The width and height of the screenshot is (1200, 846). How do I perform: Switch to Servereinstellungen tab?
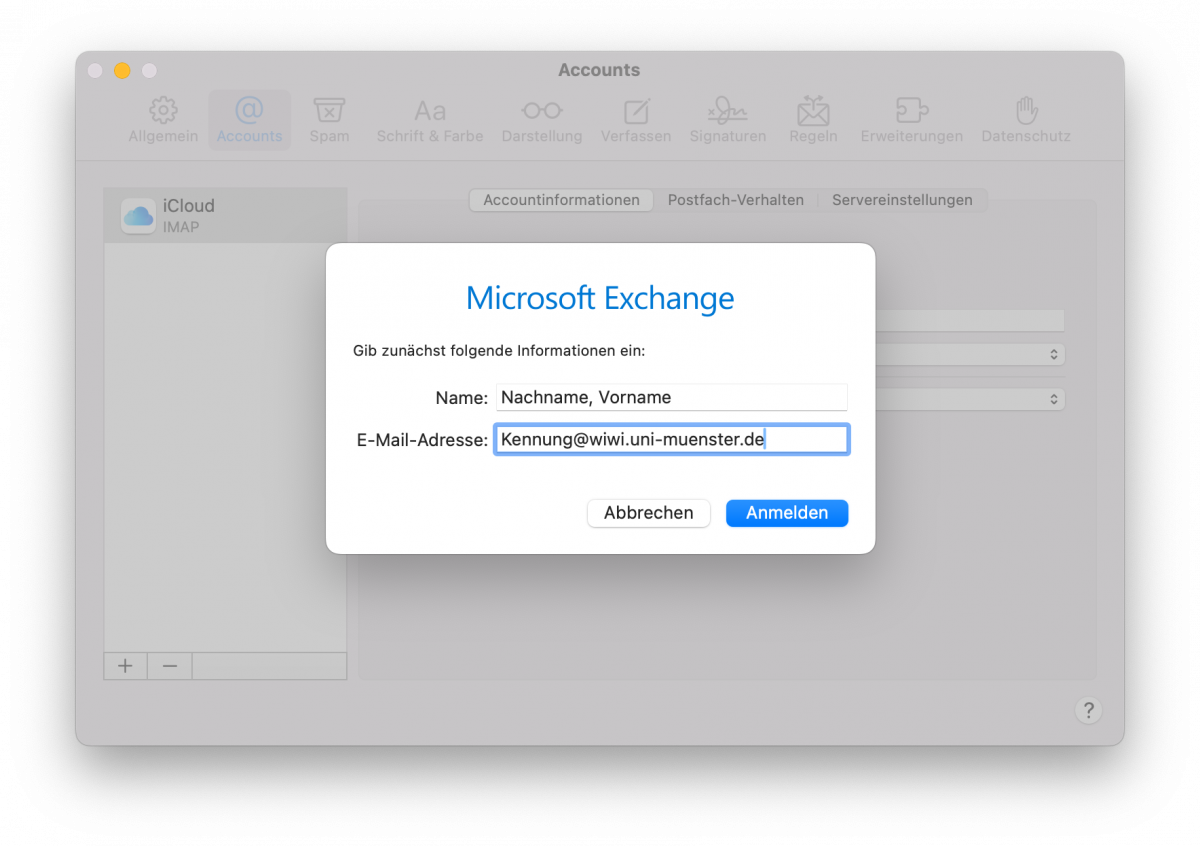coord(902,200)
